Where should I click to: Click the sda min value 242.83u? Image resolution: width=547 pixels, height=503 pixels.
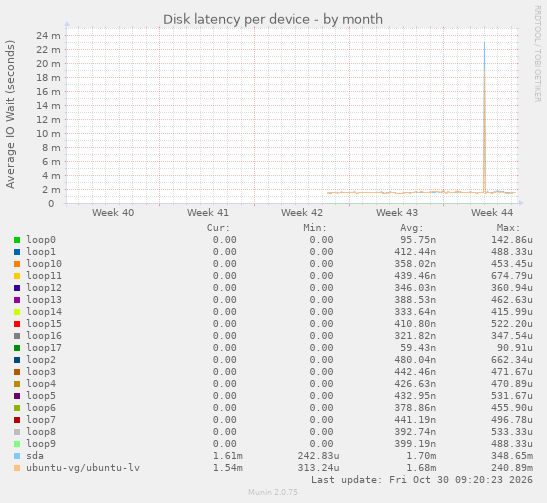(319, 456)
